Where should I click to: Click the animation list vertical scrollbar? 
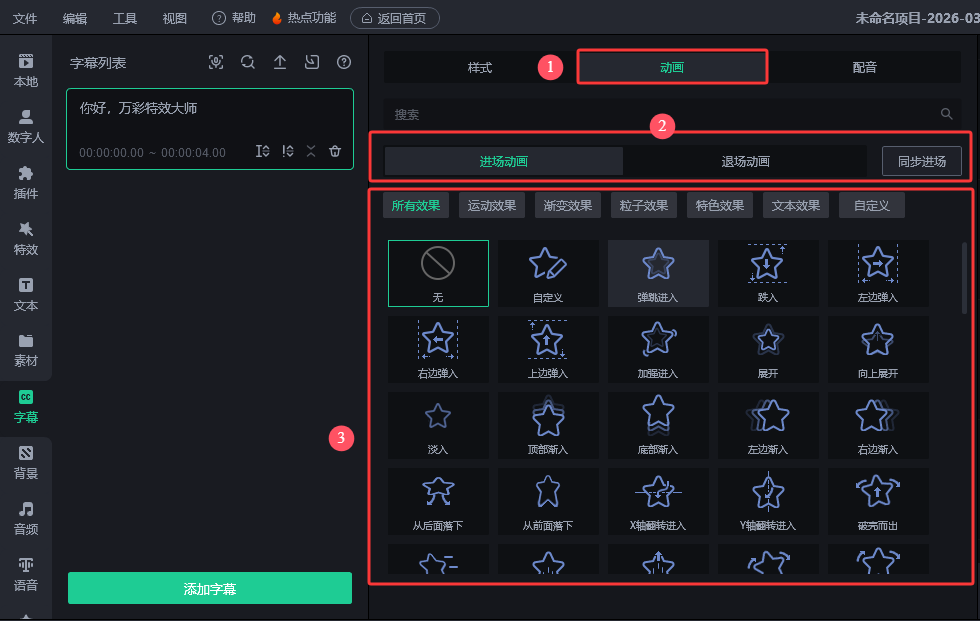tap(964, 278)
